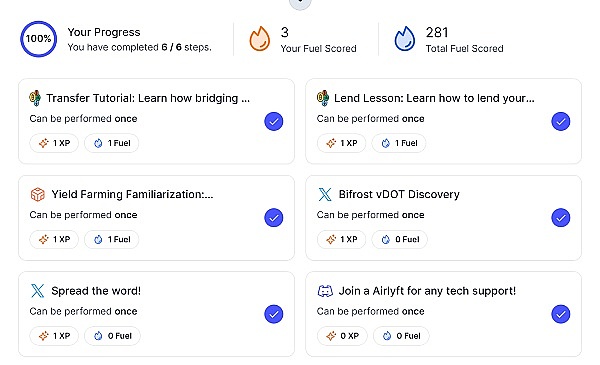Image resolution: width=600 pixels, height=365 pixels.
Task: Click the checkmark on Transfer Tutorial card
Action: pos(274,121)
